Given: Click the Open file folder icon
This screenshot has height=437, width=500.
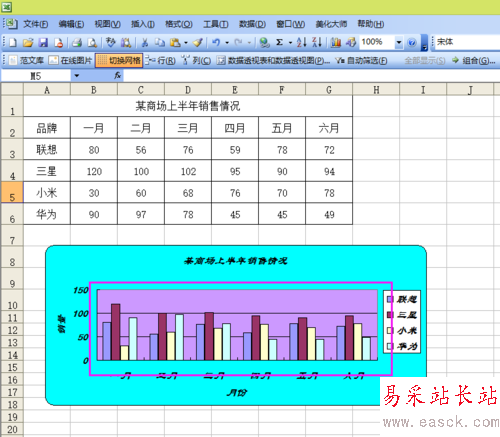Looking at the screenshot, I should 28,42.
